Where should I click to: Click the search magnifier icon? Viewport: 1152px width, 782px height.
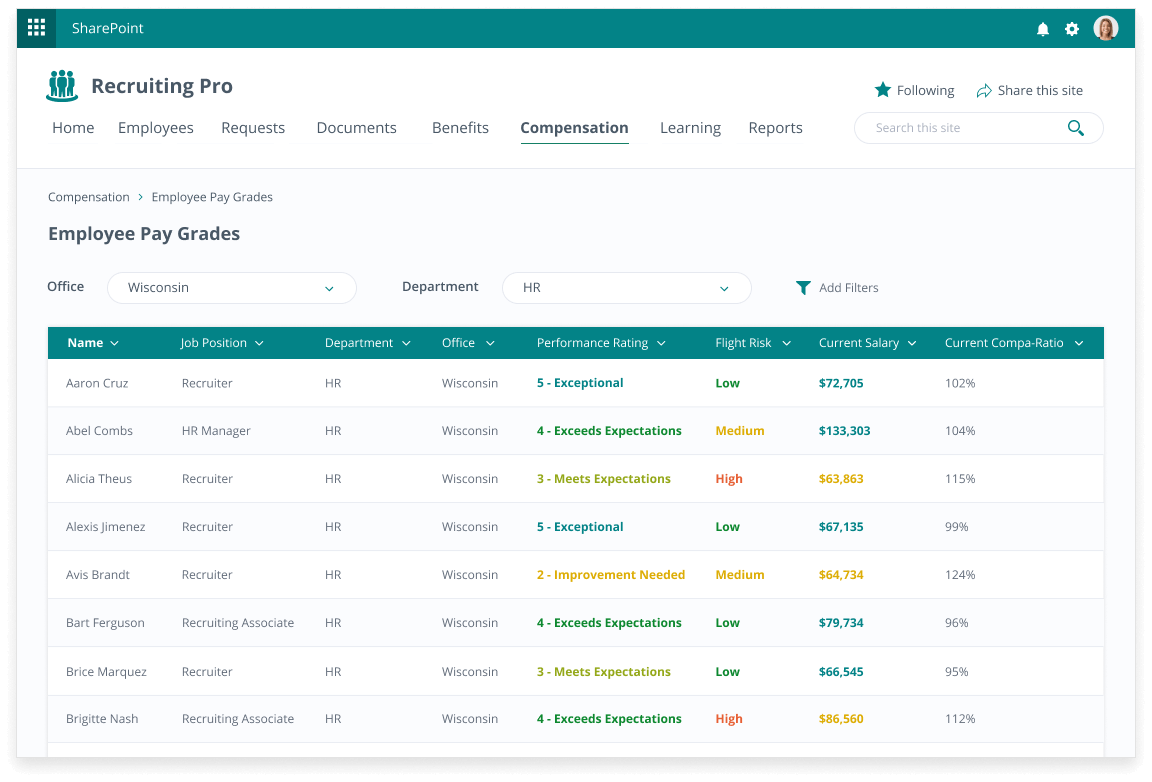click(1076, 128)
